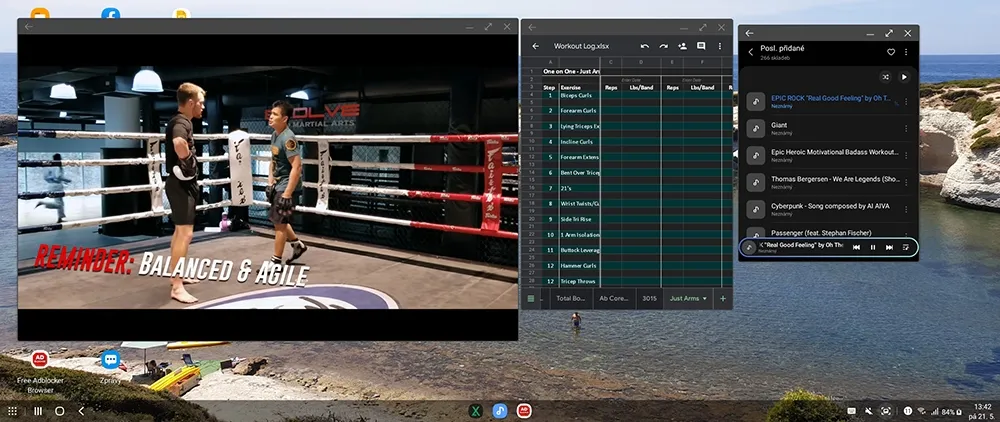
Task: Open the spreadsheet three-dot overflow menu
Action: click(x=720, y=46)
